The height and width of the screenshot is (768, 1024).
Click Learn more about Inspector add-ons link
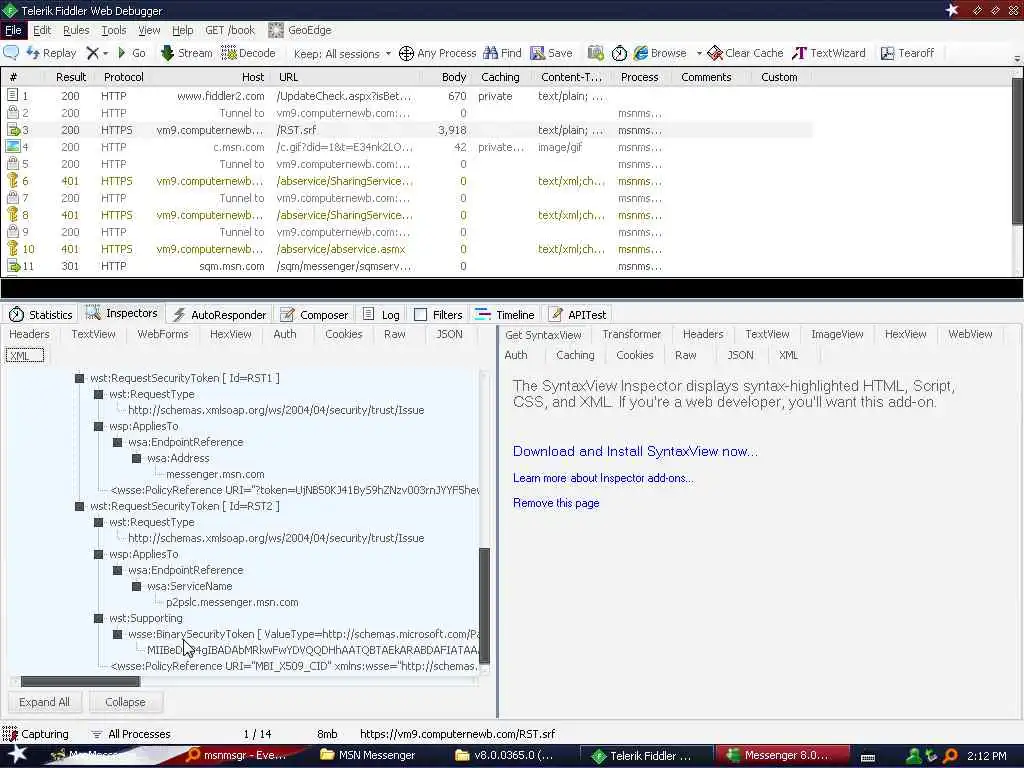[603, 478]
